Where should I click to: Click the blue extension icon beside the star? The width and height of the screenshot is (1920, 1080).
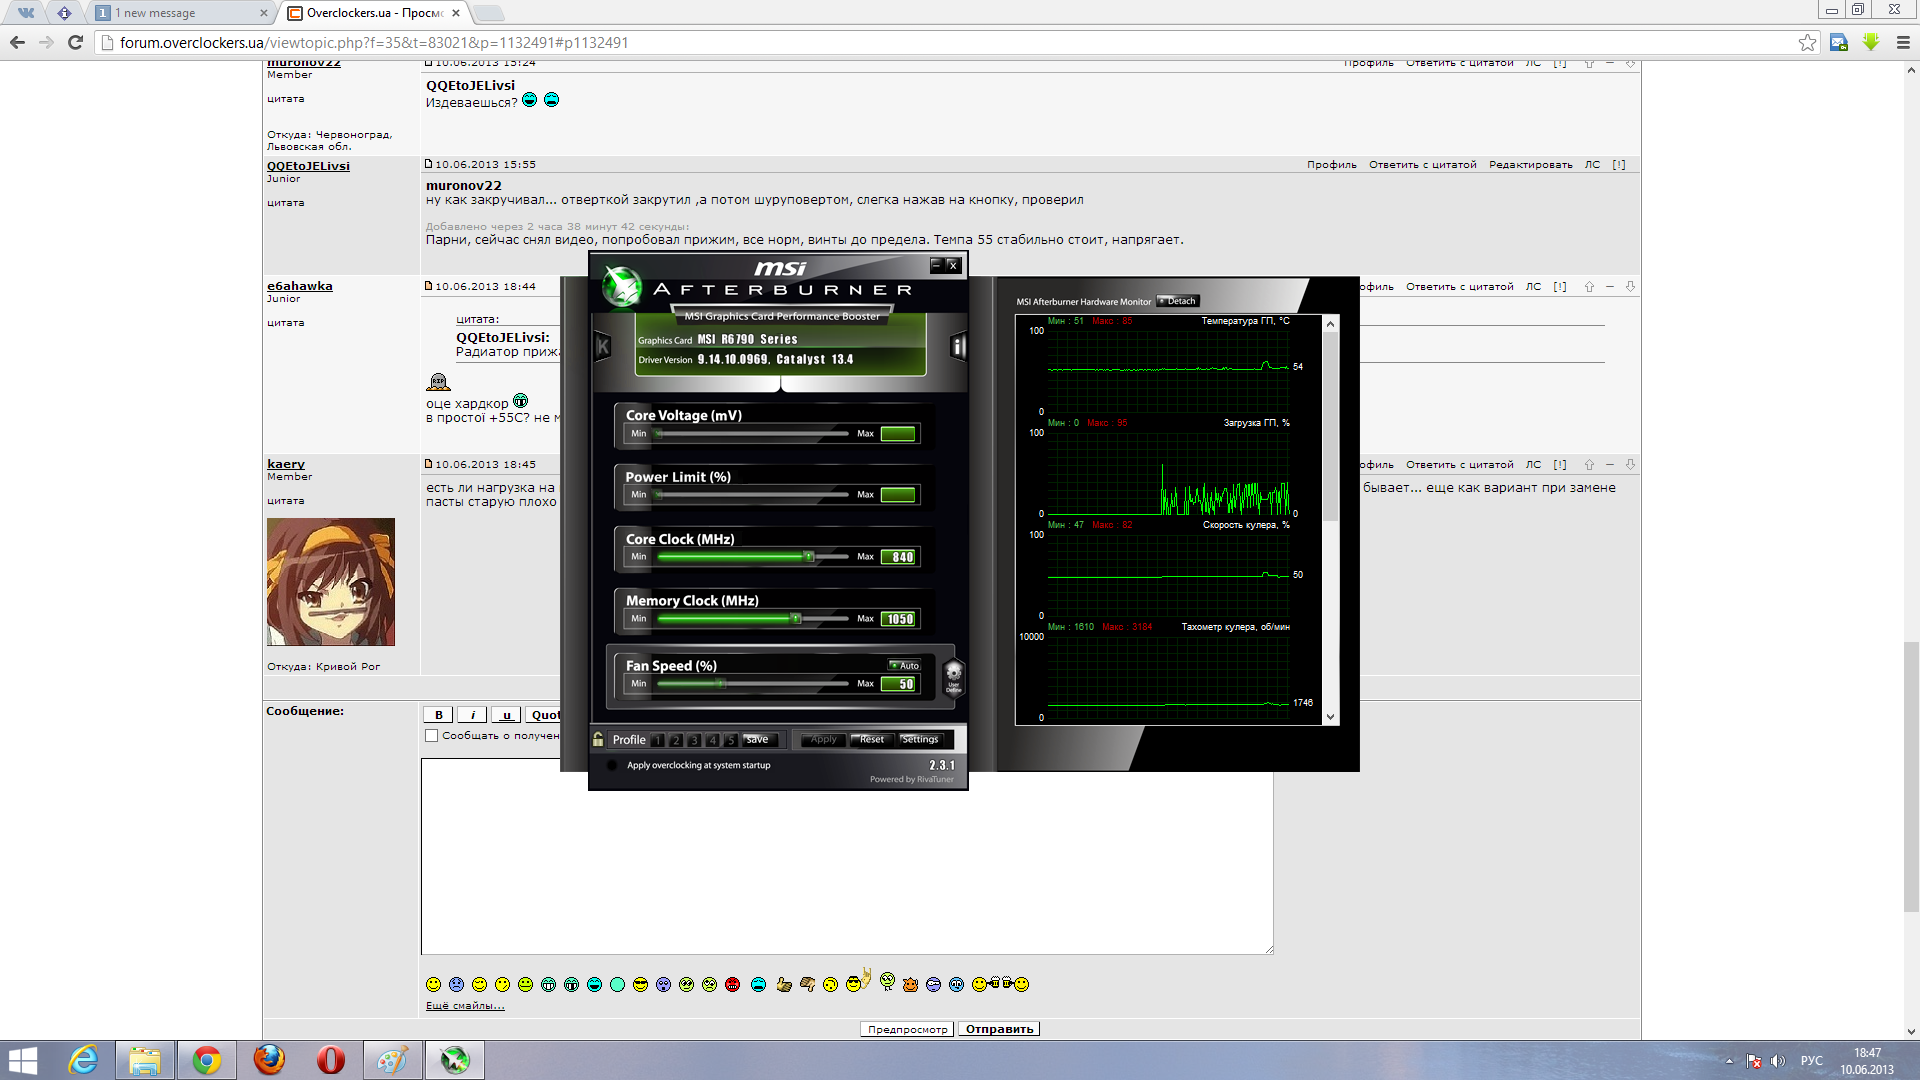coord(1838,42)
